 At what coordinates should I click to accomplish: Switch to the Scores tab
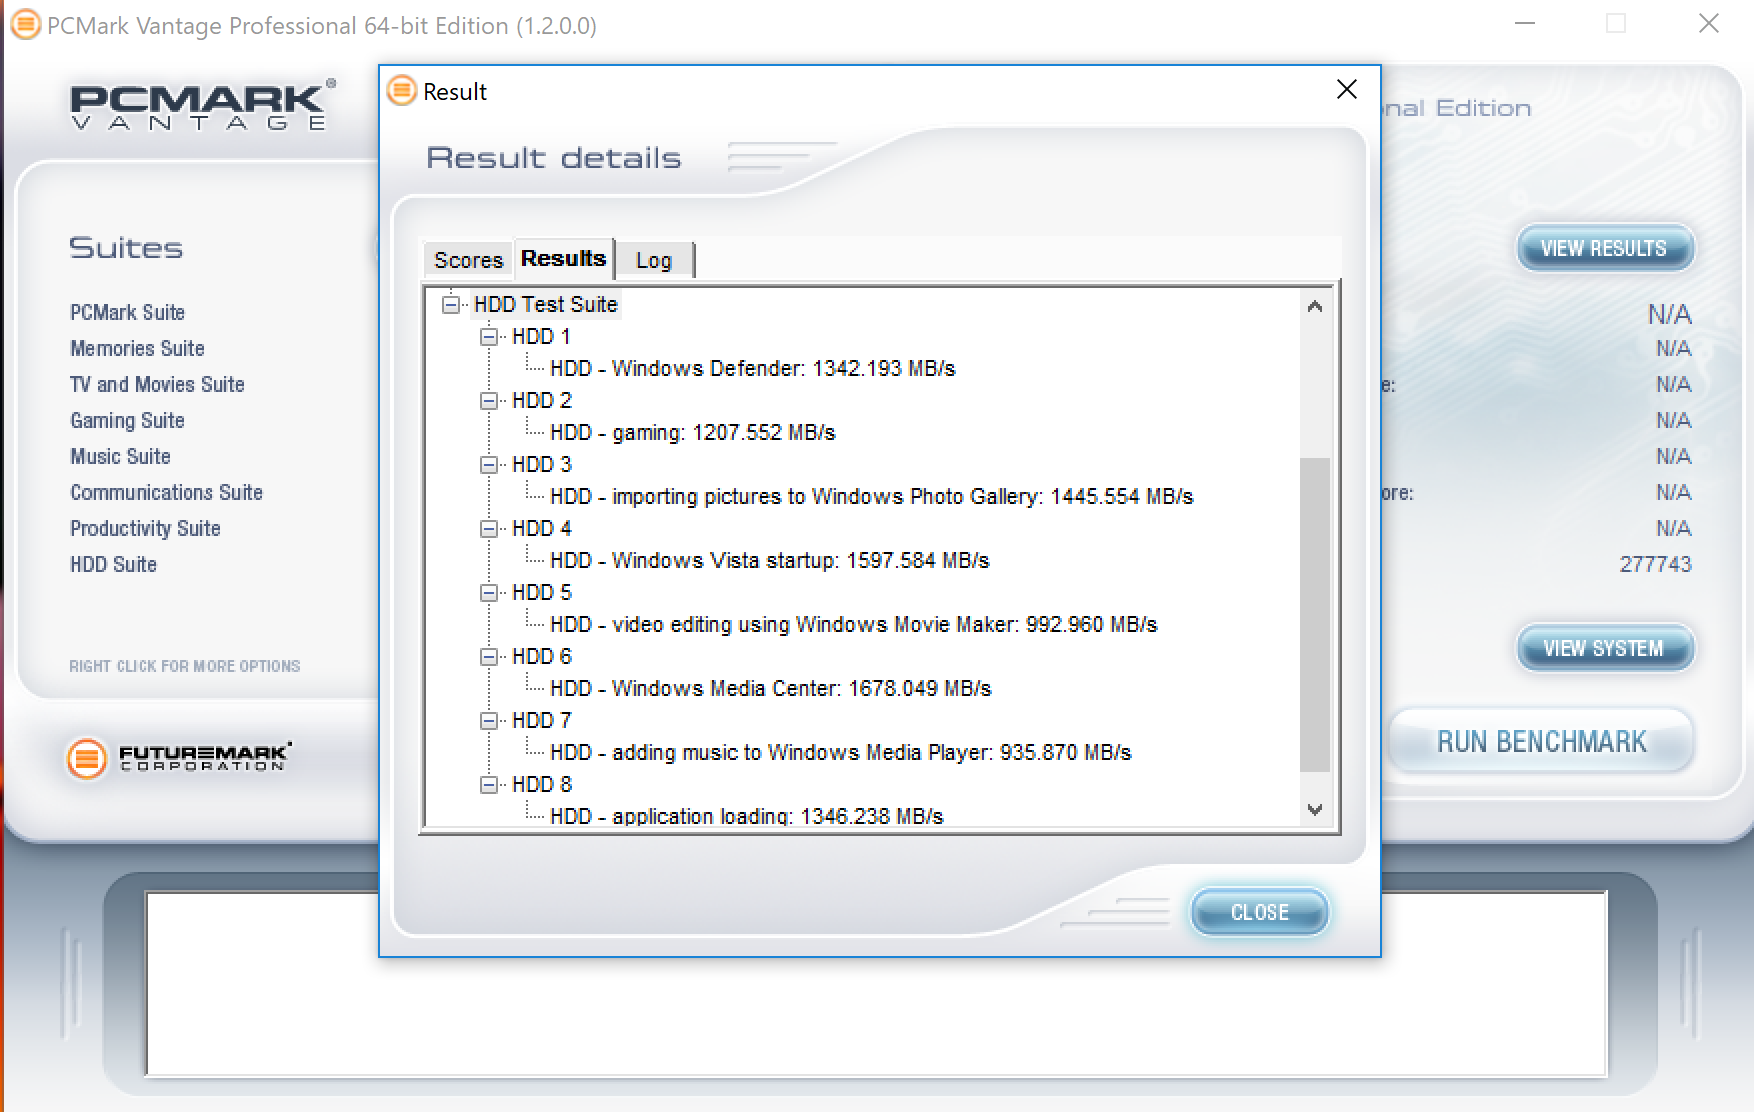[468, 260]
